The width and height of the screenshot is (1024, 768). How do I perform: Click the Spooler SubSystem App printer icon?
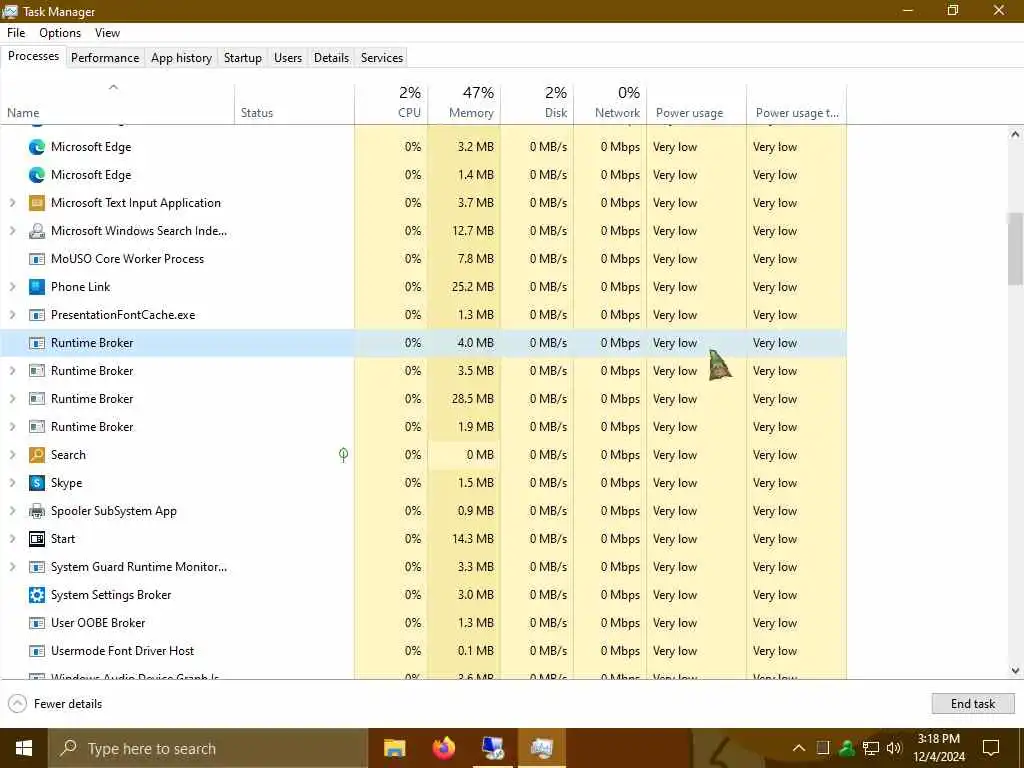point(37,511)
